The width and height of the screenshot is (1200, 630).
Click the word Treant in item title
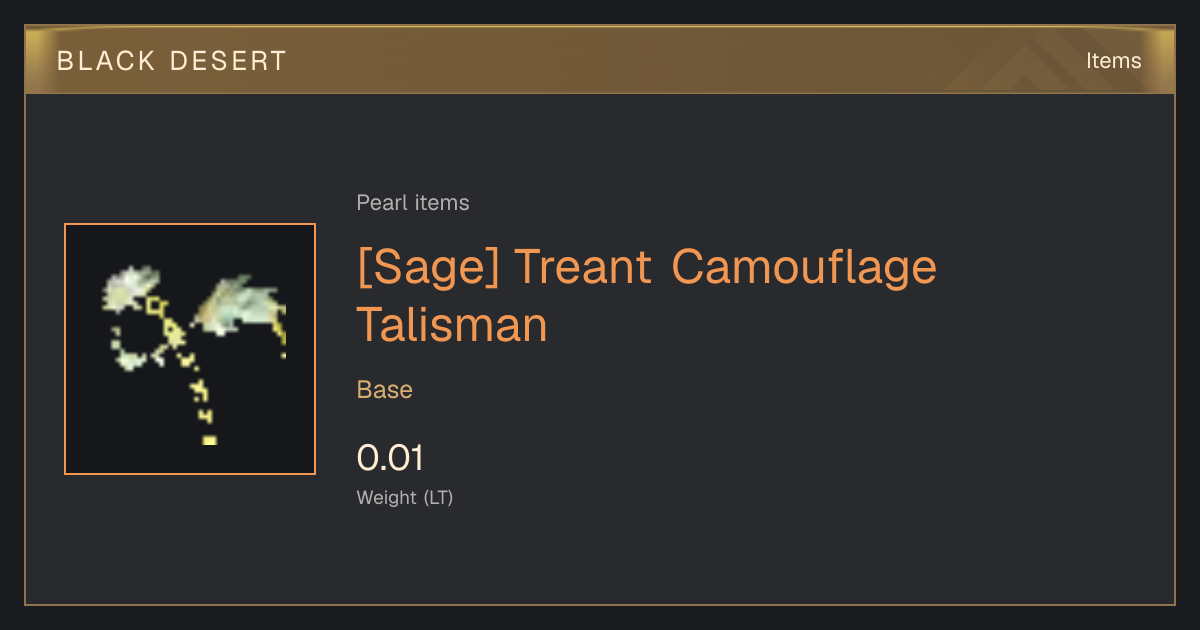[582, 267]
